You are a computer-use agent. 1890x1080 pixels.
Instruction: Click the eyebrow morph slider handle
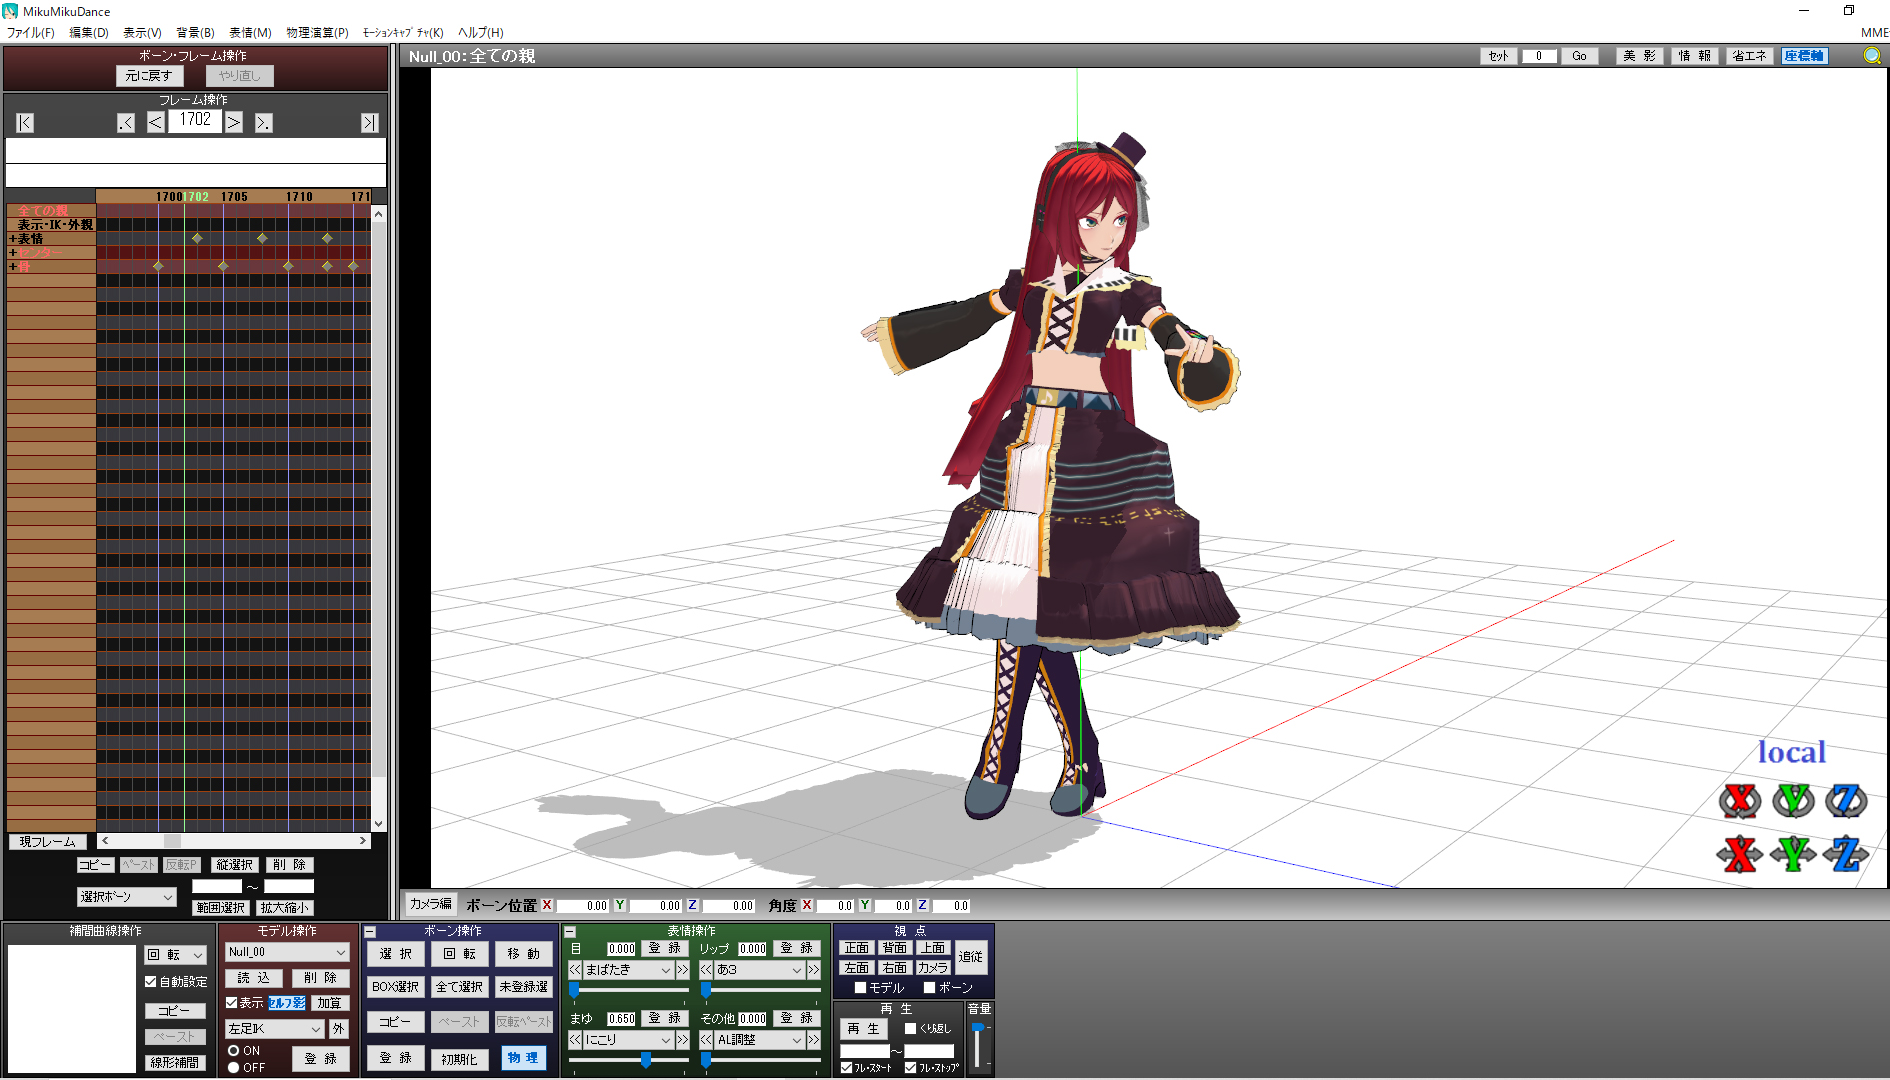646,1060
